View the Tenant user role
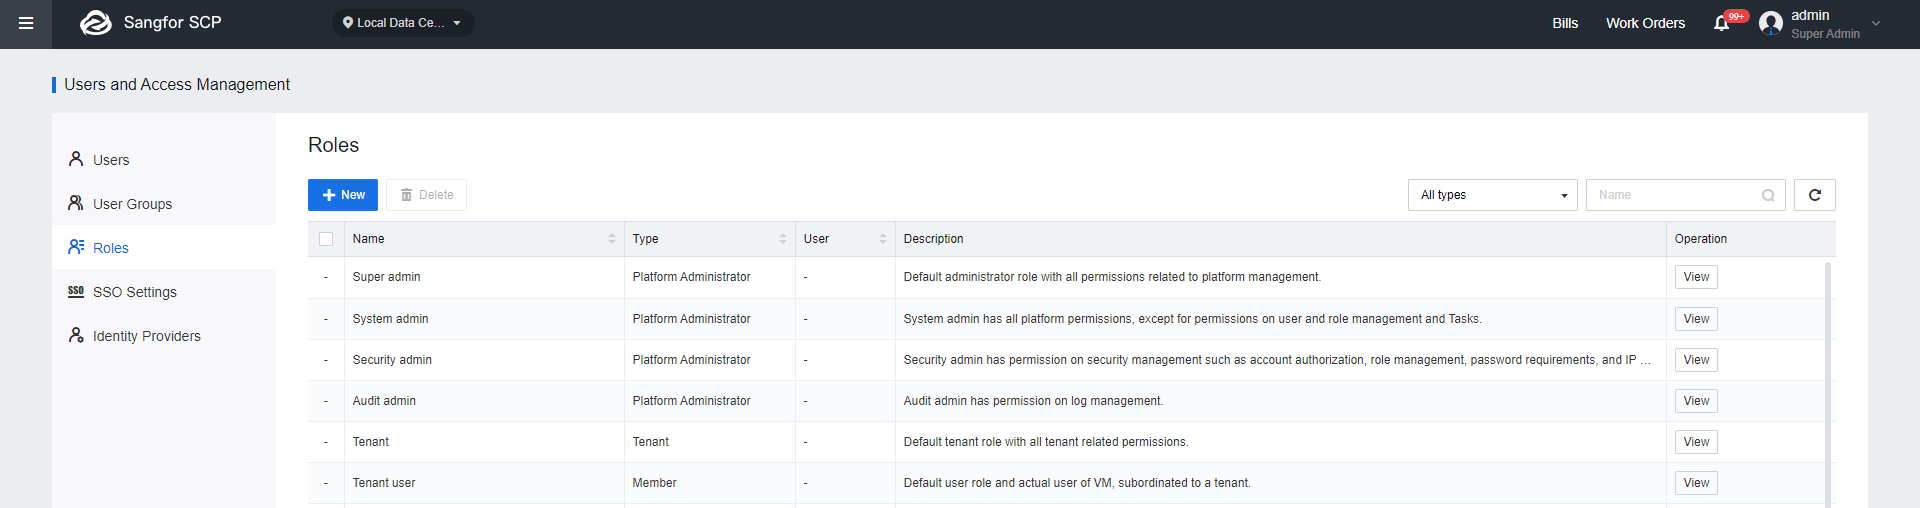Screen dimensions: 1920x508 point(1696,483)
